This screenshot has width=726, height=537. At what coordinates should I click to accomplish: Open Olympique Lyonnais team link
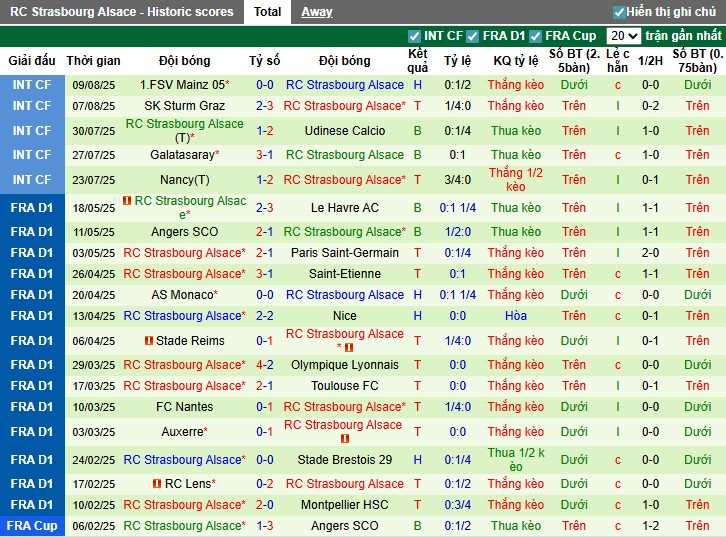[344, 365]
